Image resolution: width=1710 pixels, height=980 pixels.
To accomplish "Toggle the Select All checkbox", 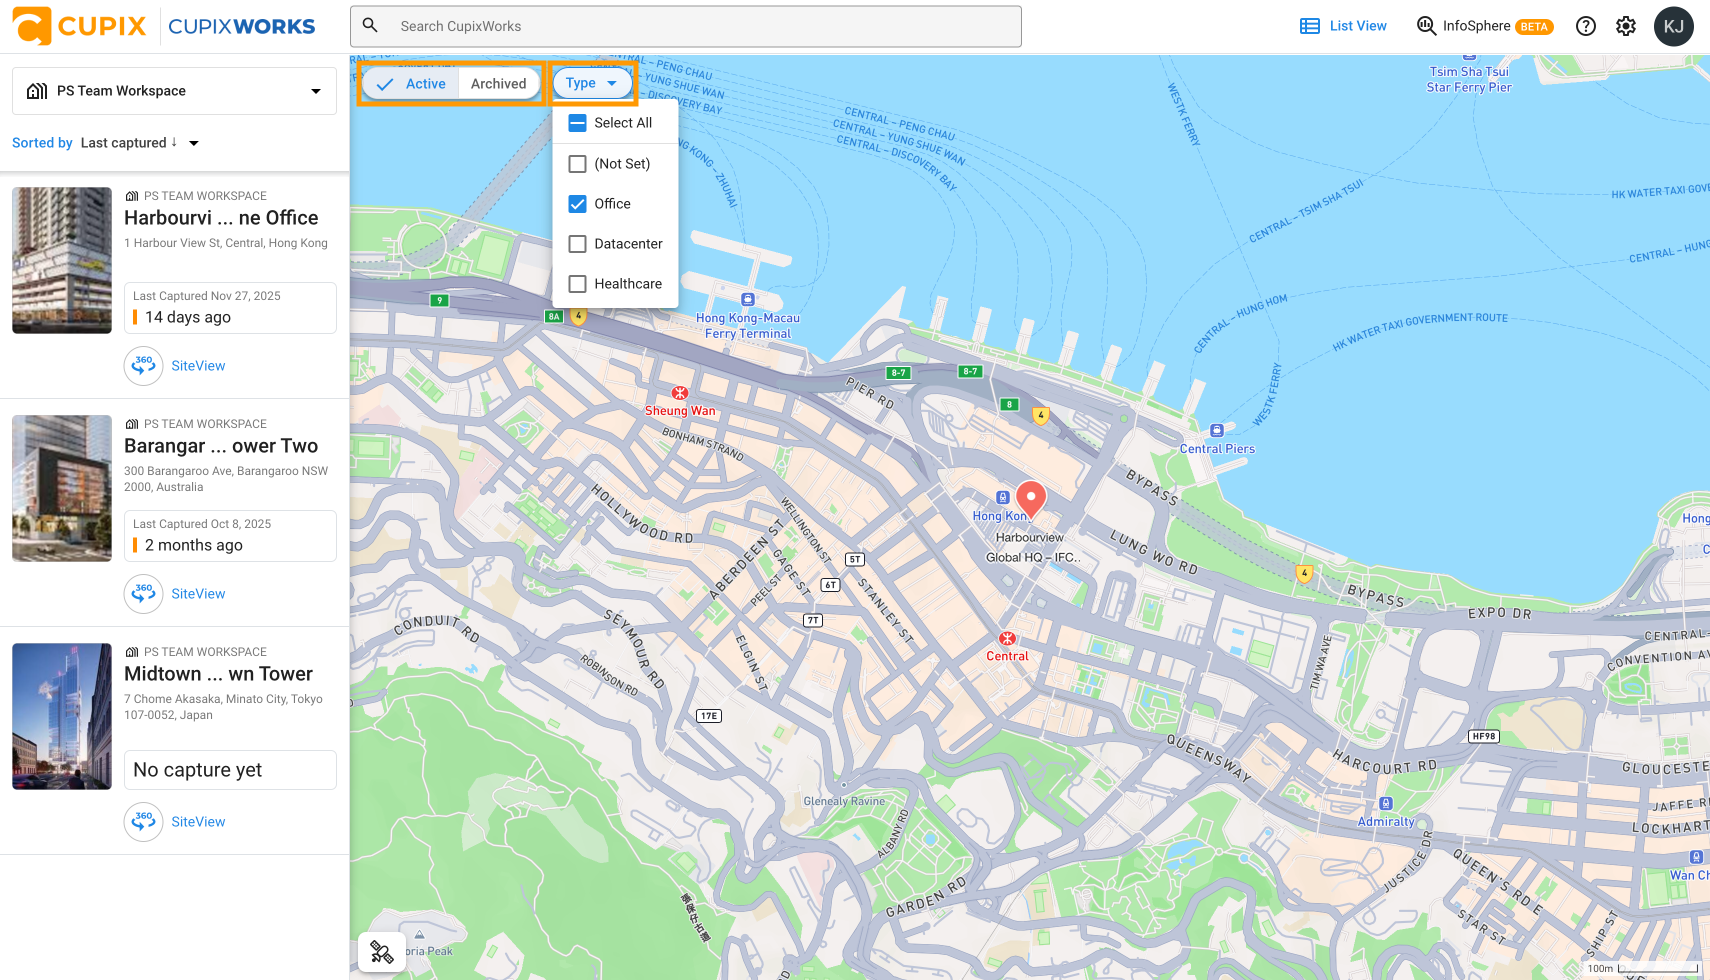I will point(577,123).
